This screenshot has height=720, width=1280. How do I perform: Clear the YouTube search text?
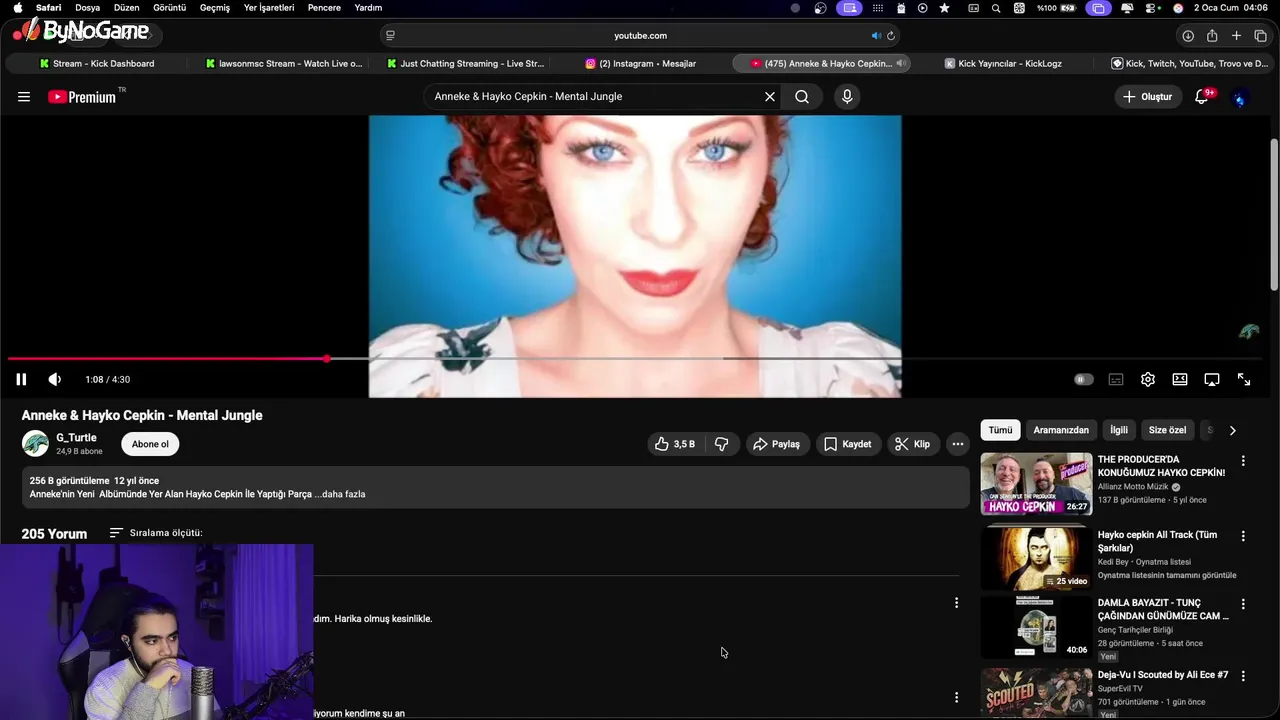pos(770,97)
